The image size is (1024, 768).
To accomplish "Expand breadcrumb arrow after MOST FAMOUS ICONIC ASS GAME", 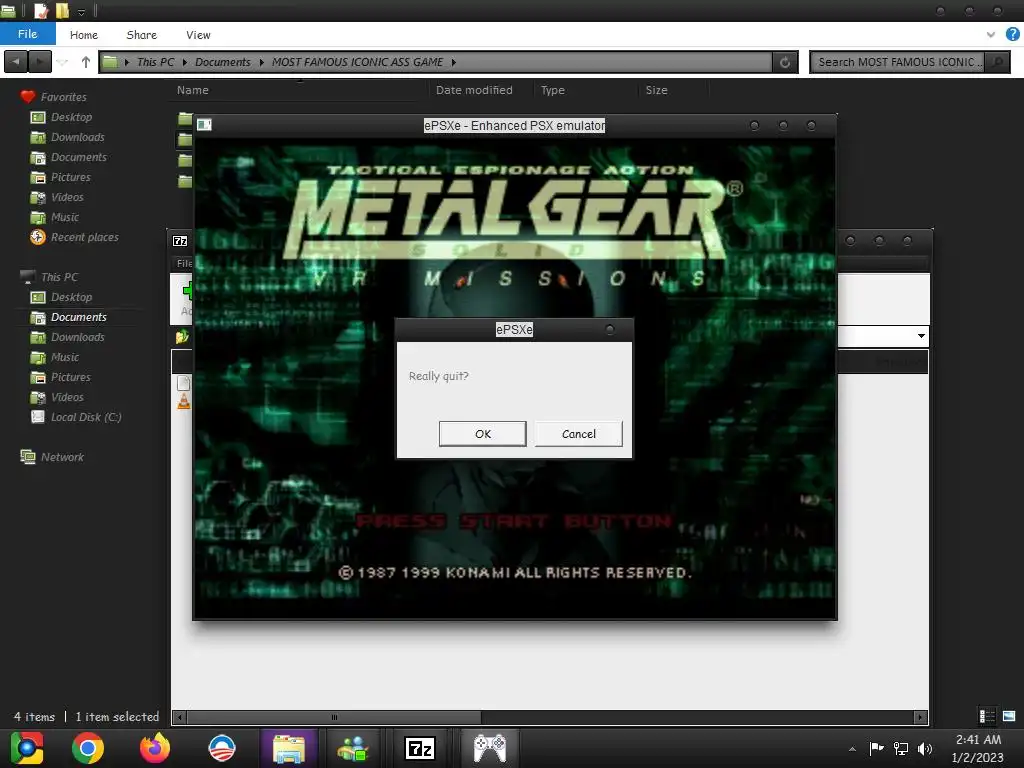I will (x=453, y=62).
